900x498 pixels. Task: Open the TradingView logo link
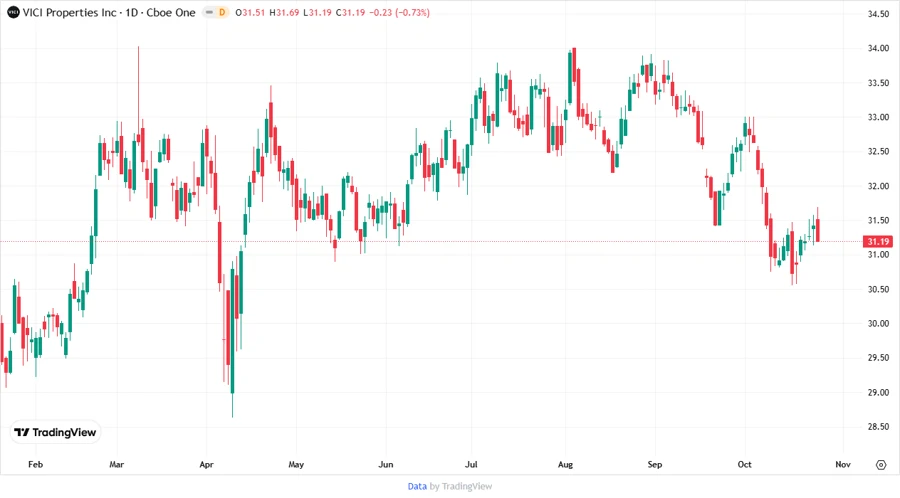[56, 433]
